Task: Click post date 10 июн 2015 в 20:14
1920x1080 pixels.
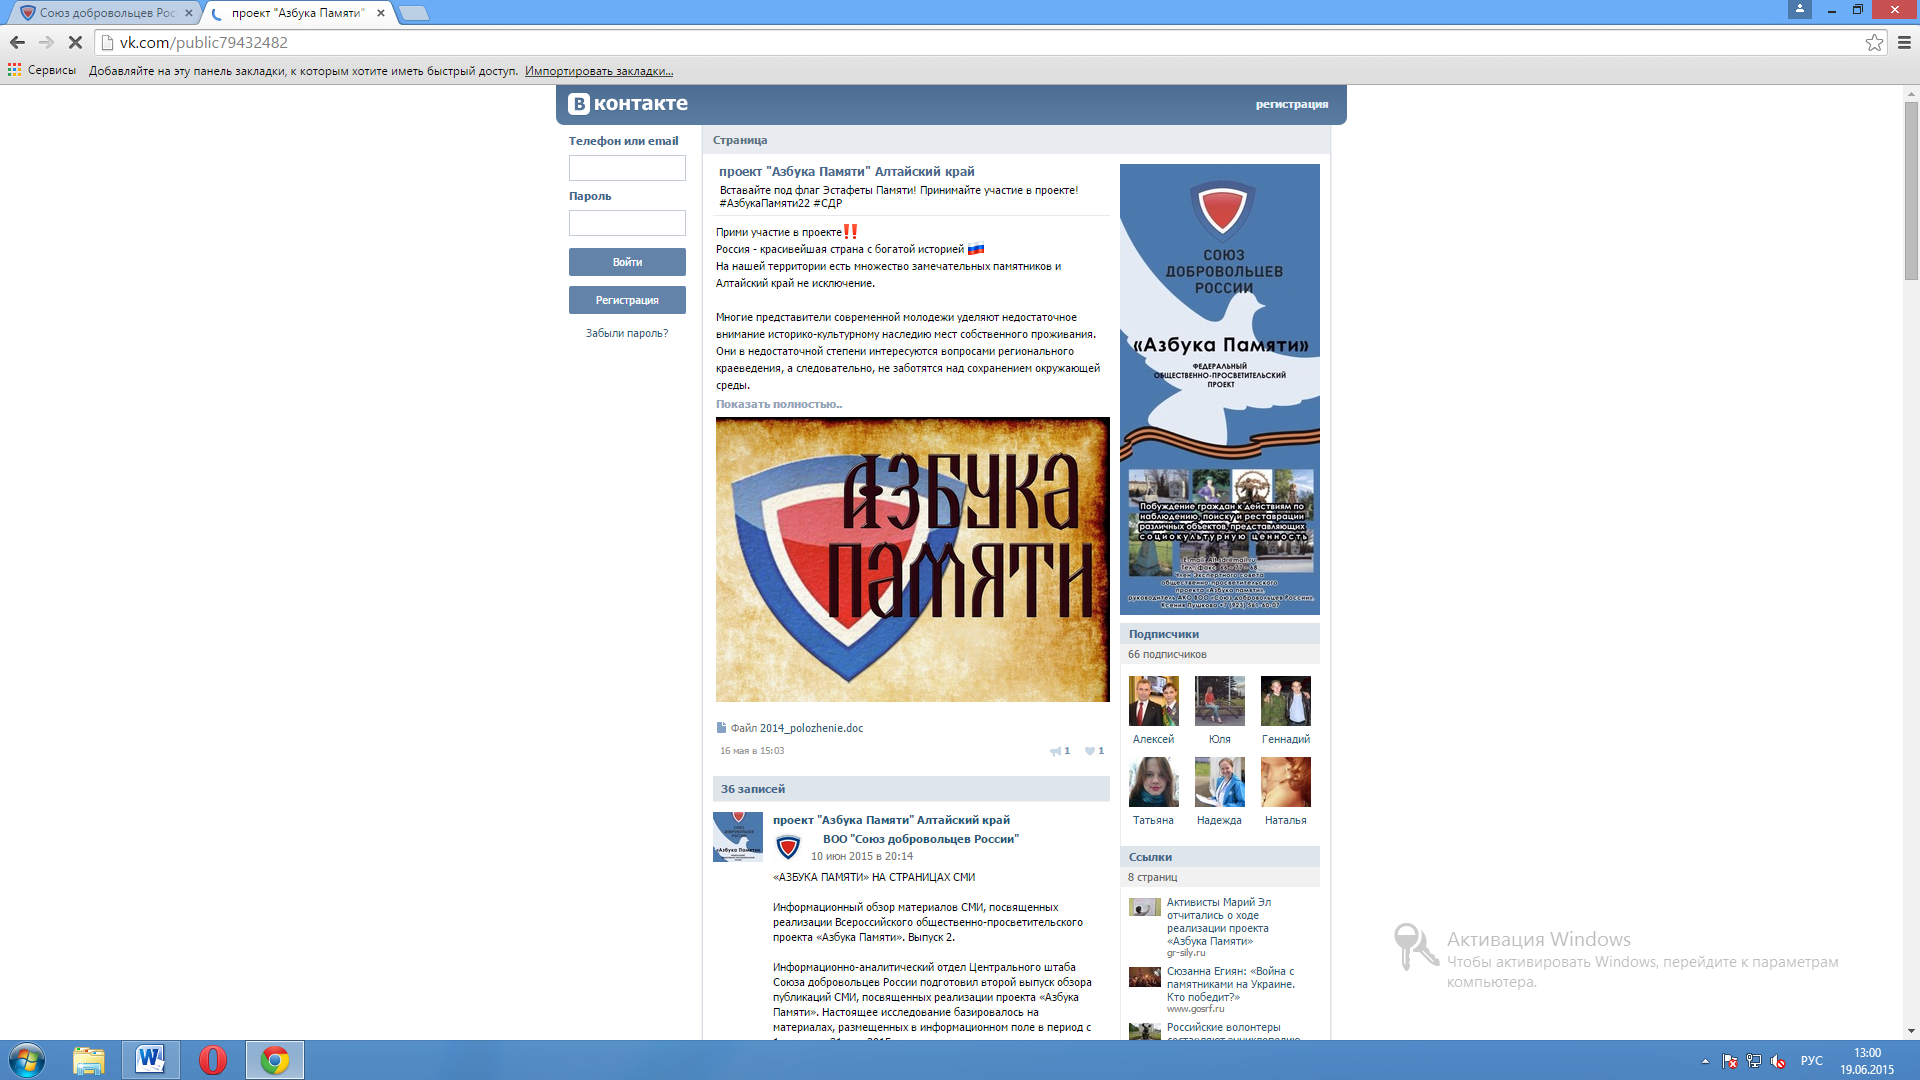Action: [x=862, y=856]
